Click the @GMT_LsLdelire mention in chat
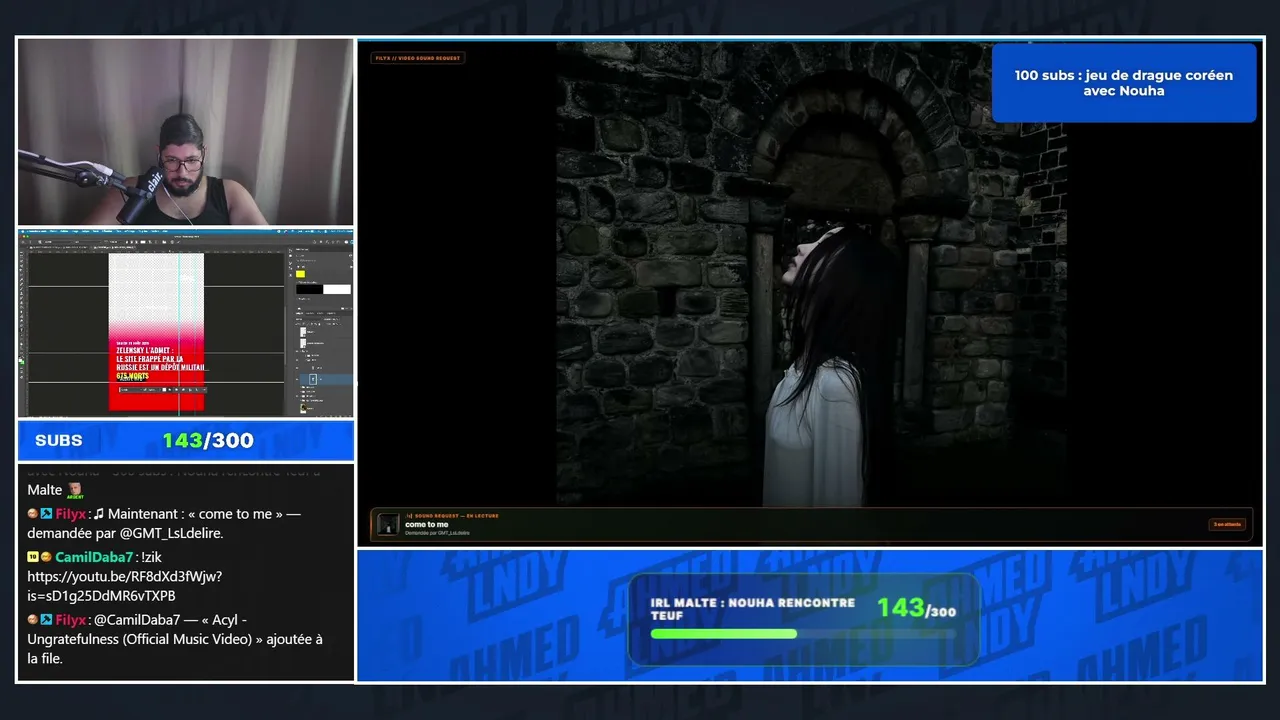1280x720 pixels. tap(169, 533)
